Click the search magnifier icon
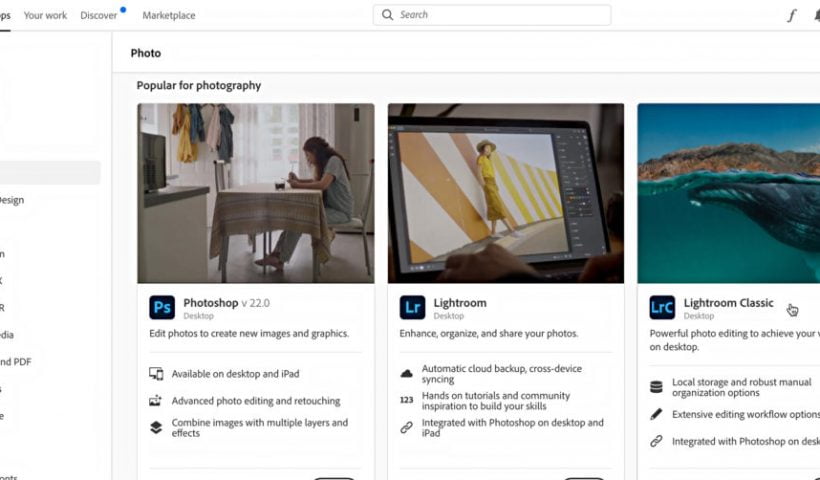This screenshot has height=480, width=820. (388, 15)
